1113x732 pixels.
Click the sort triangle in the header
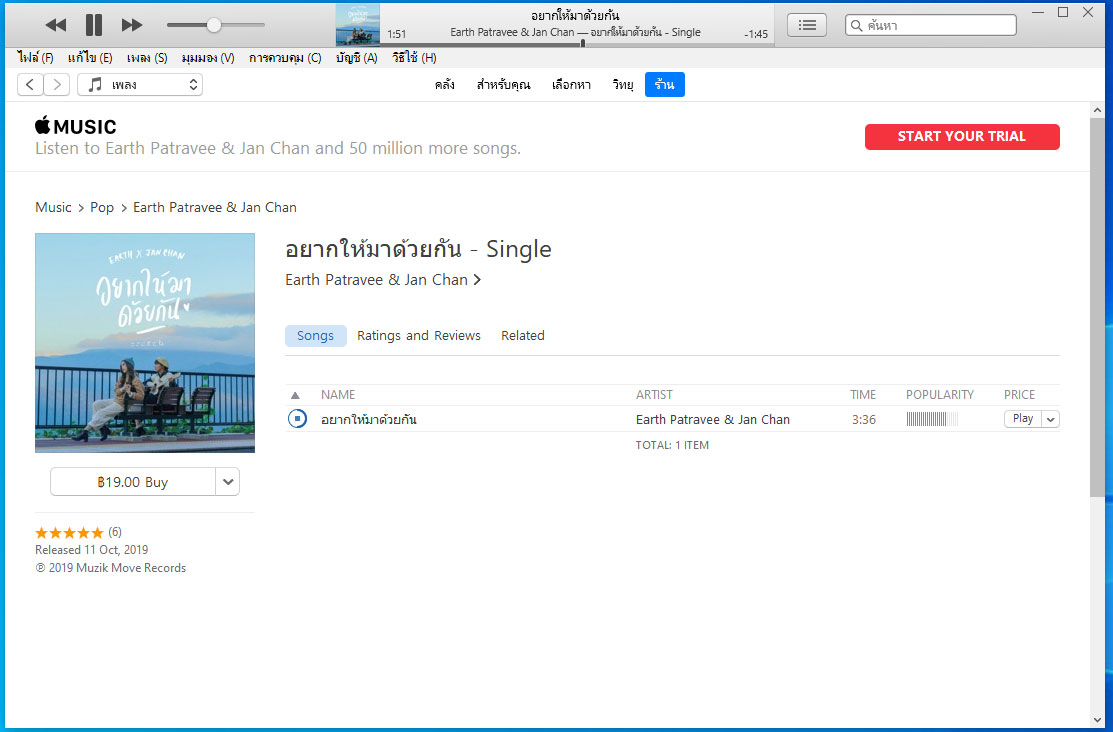[x=295, y=395]
